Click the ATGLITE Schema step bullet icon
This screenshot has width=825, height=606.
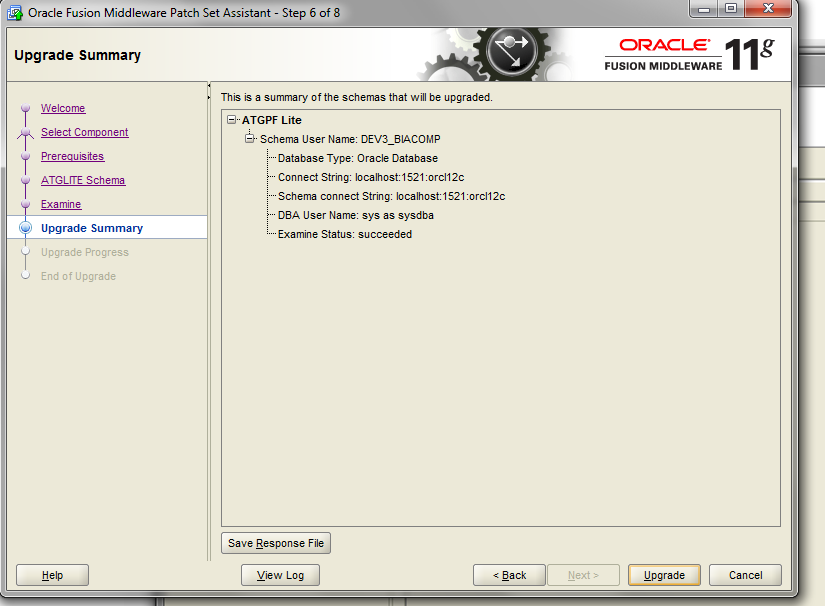25,180
